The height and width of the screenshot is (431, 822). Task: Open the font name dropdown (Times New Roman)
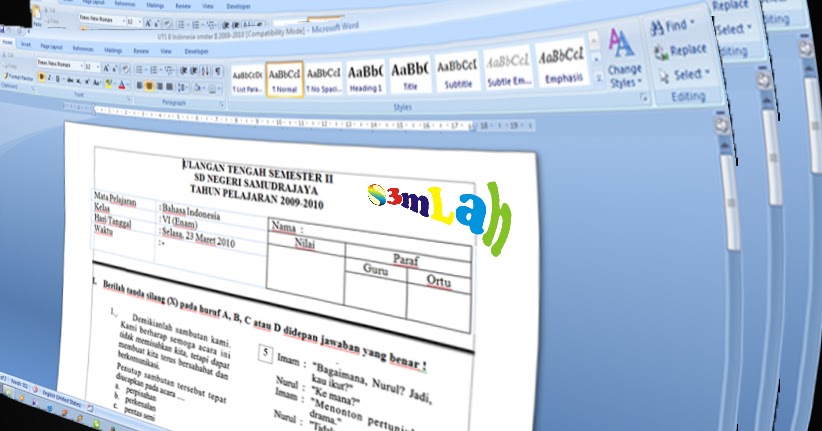click(x=82, y=66)
